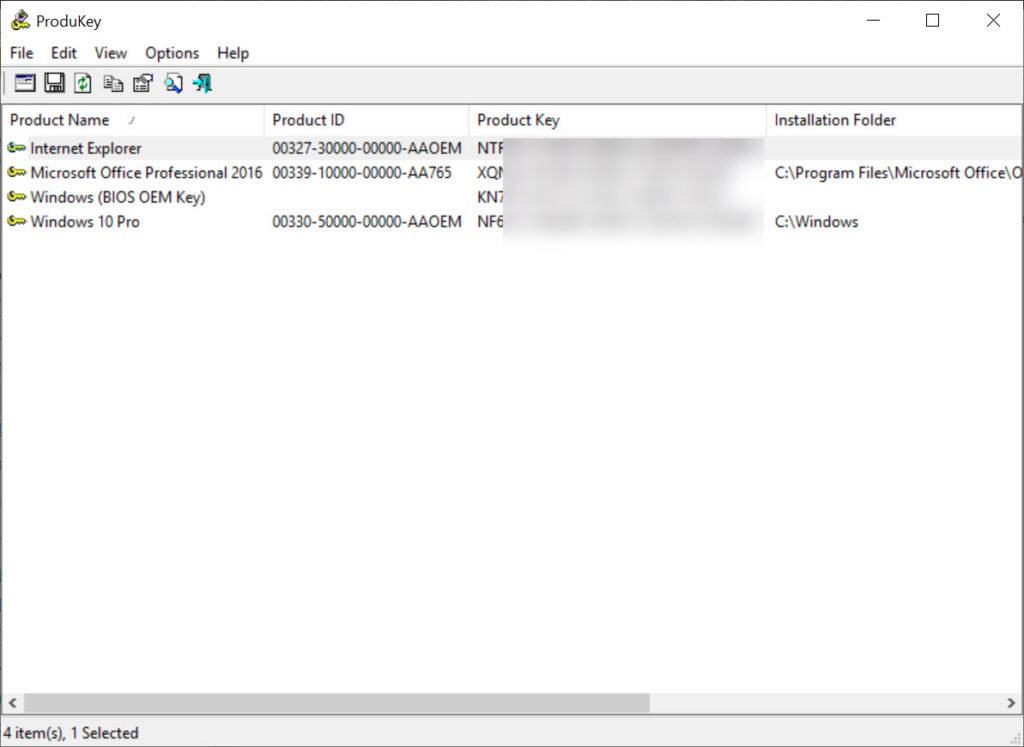Click the key icon beside Windows (BIOS OEM Key)
1024x747 pixels.
tap(16, 197)
